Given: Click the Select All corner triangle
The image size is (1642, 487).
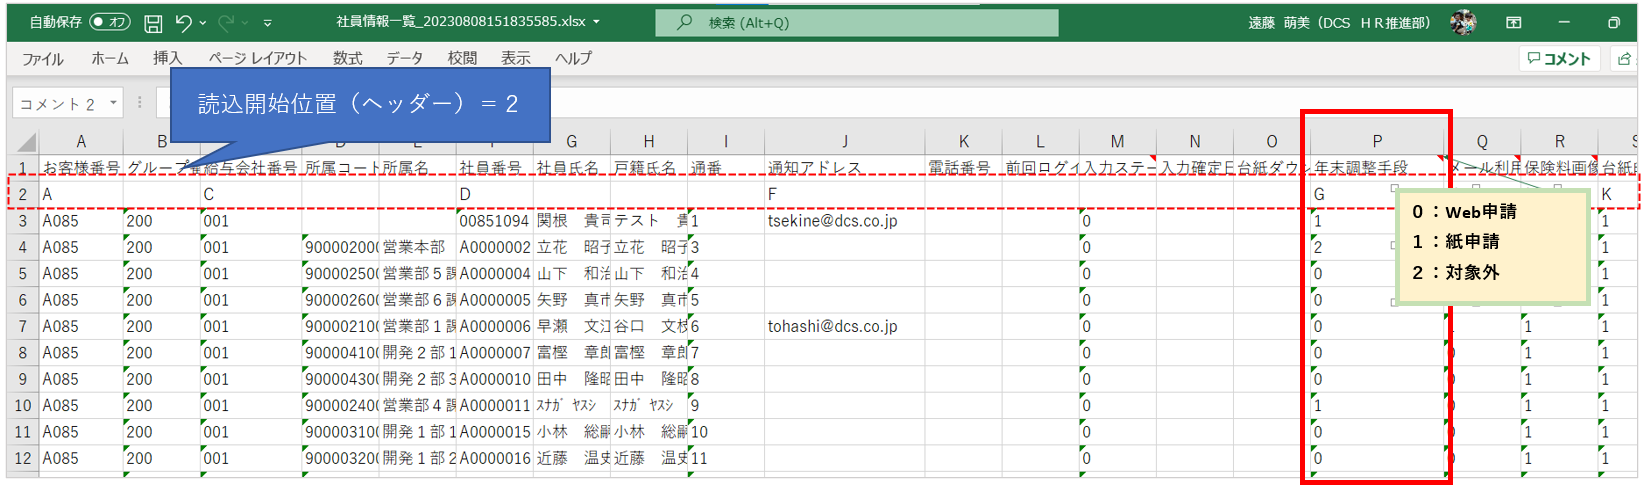Looking at the screenshot, I should (x=25, y=142).
